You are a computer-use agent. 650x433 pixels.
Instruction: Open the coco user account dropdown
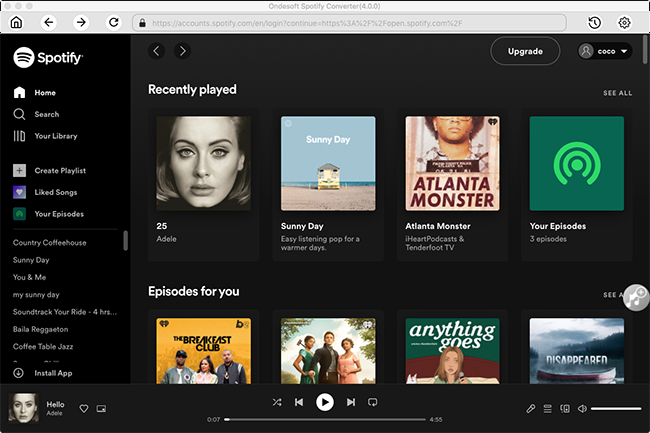604,51
